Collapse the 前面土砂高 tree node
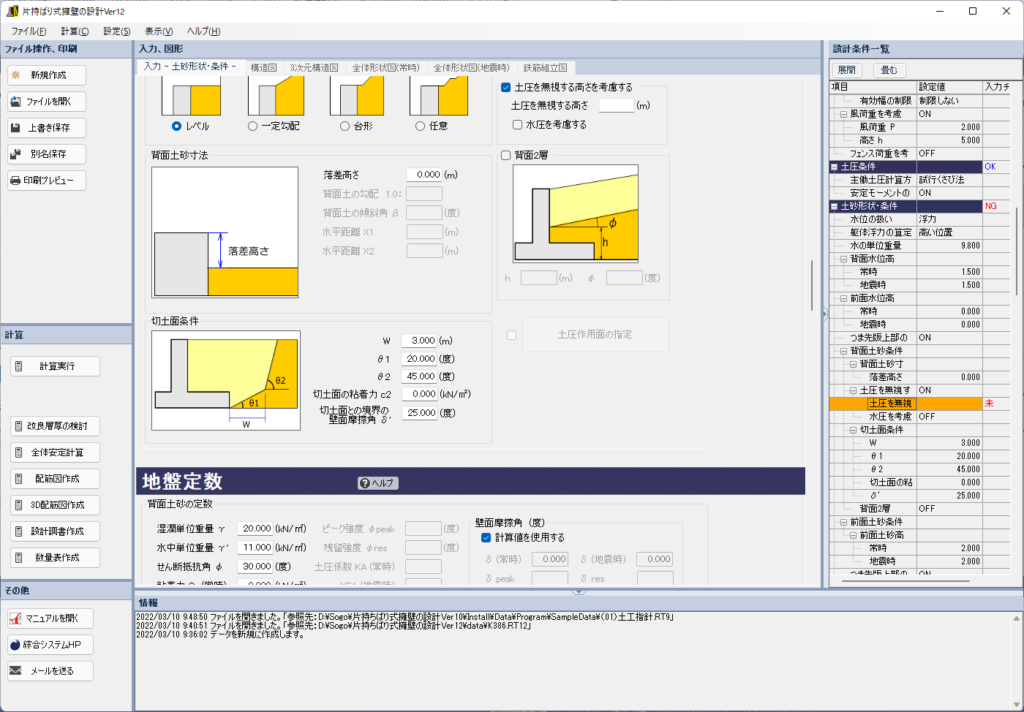The image size is (1024, 712). tap(853, 535)
